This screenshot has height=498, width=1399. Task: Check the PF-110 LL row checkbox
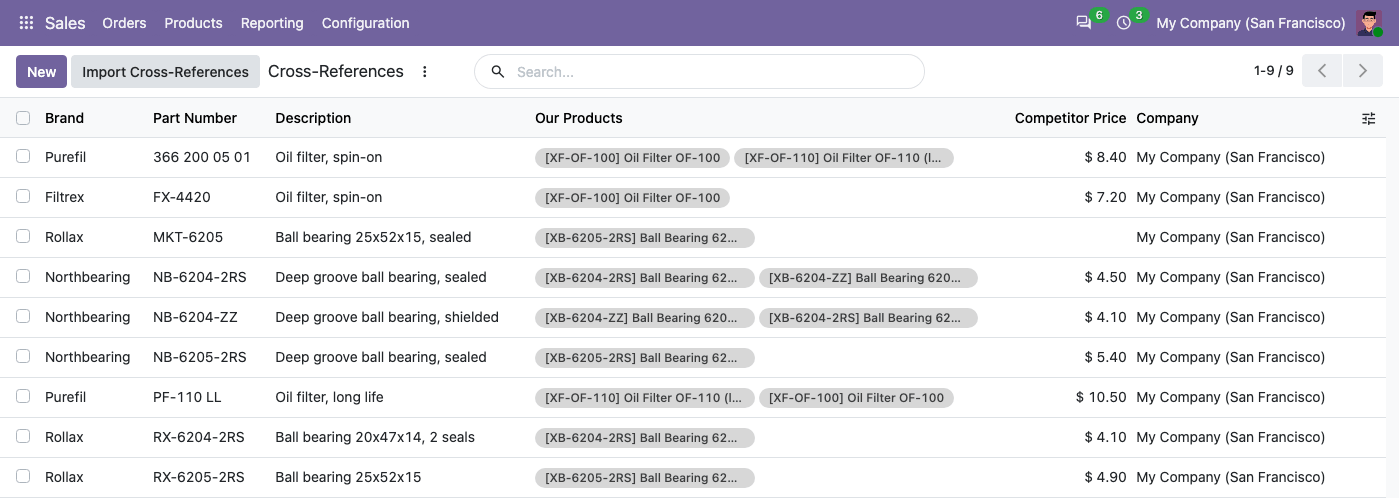coord(23,397)
